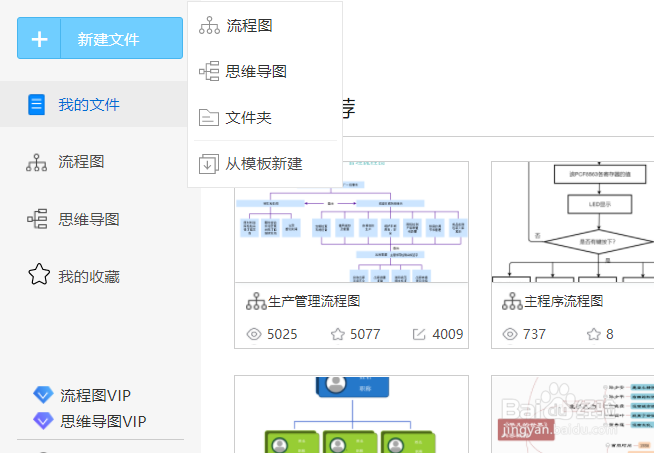Click the 主程序流程图 title text
Screen dimensions: 654x453
coord(563,301)
